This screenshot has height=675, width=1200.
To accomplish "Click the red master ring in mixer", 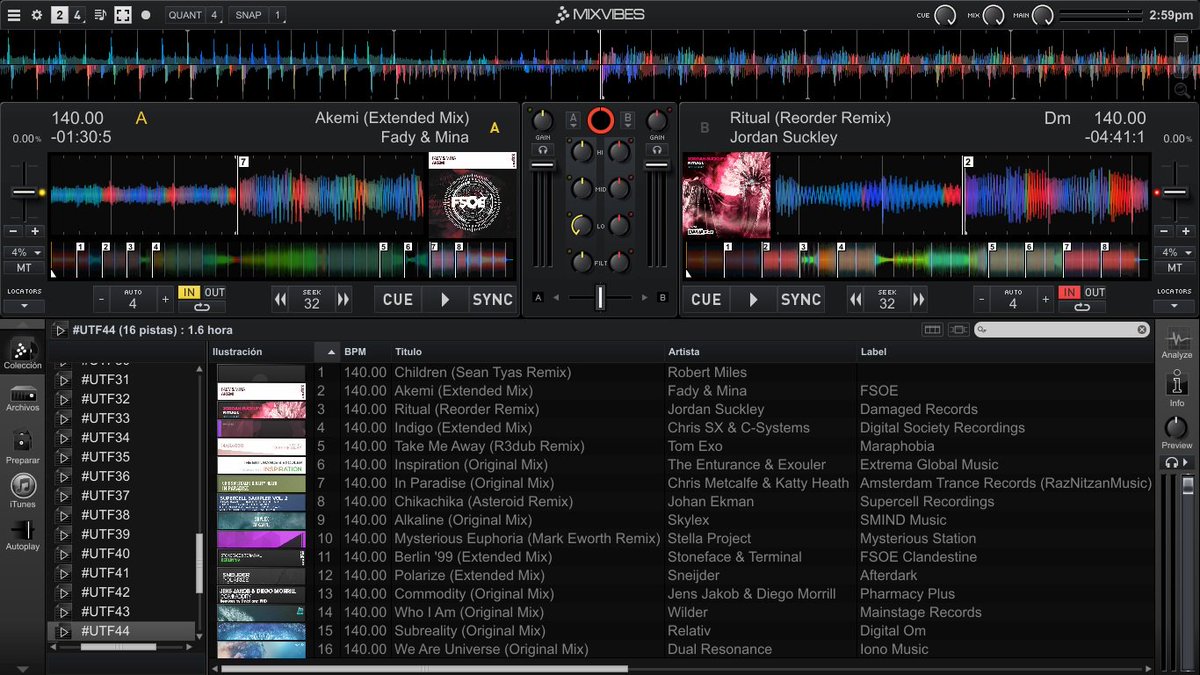I will [x=600, y=121].
